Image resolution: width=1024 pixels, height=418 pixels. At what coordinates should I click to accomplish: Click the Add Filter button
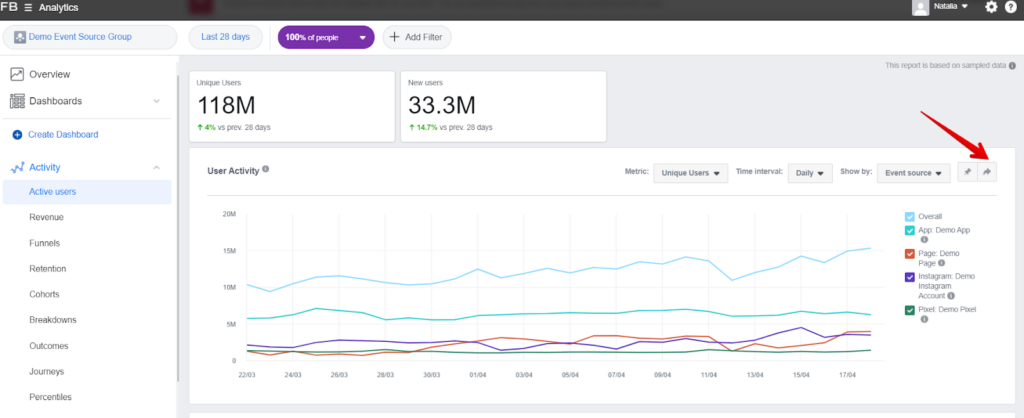coord(417,37)
